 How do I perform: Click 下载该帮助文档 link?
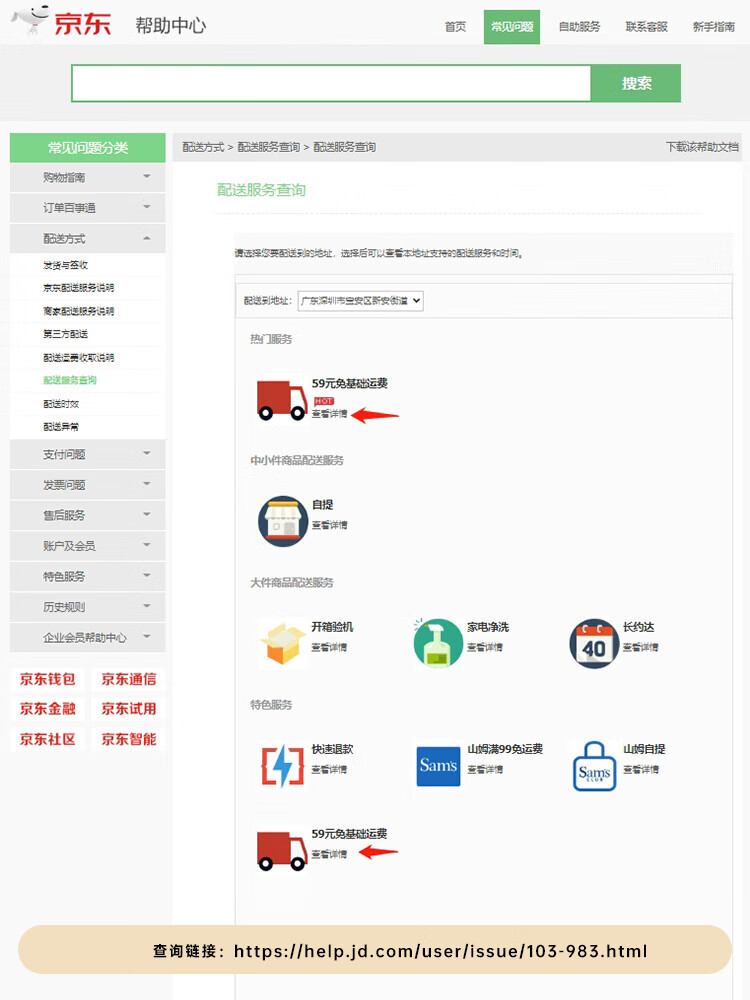pyautogui.click(x=702, y=147)
